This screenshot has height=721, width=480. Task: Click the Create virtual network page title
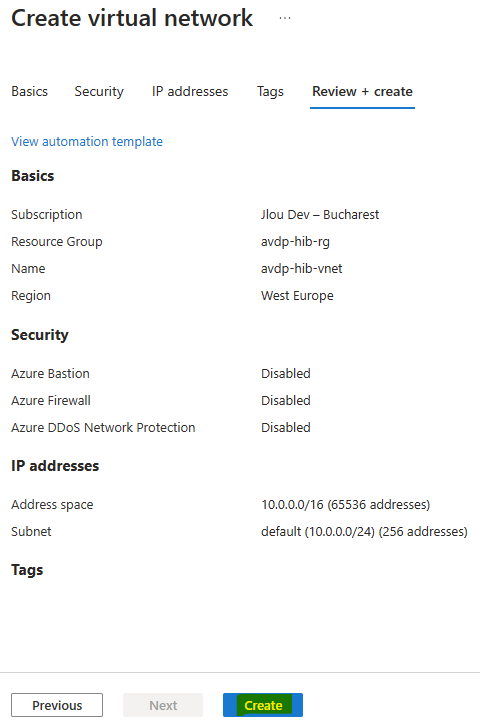point(132,18)
